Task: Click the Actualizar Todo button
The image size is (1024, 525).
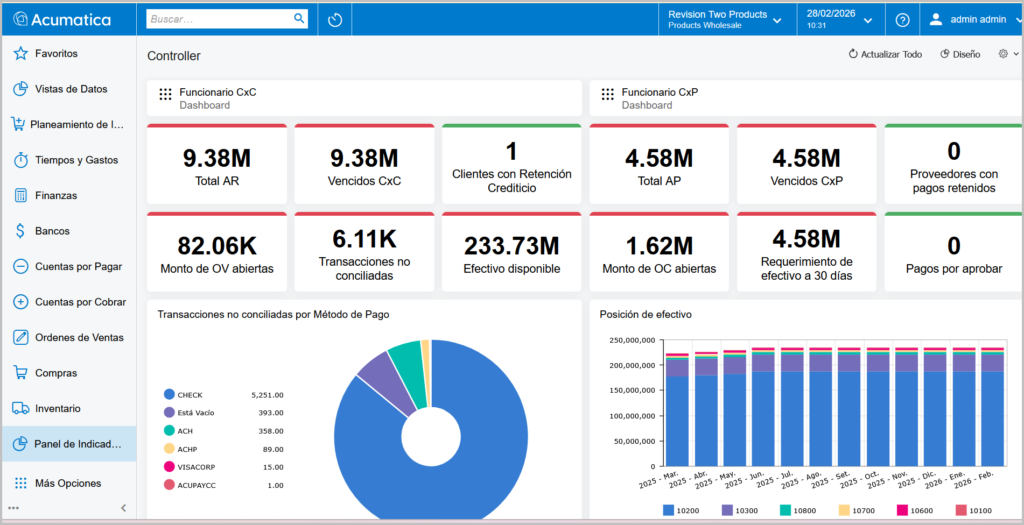Action: pos(884,54)
